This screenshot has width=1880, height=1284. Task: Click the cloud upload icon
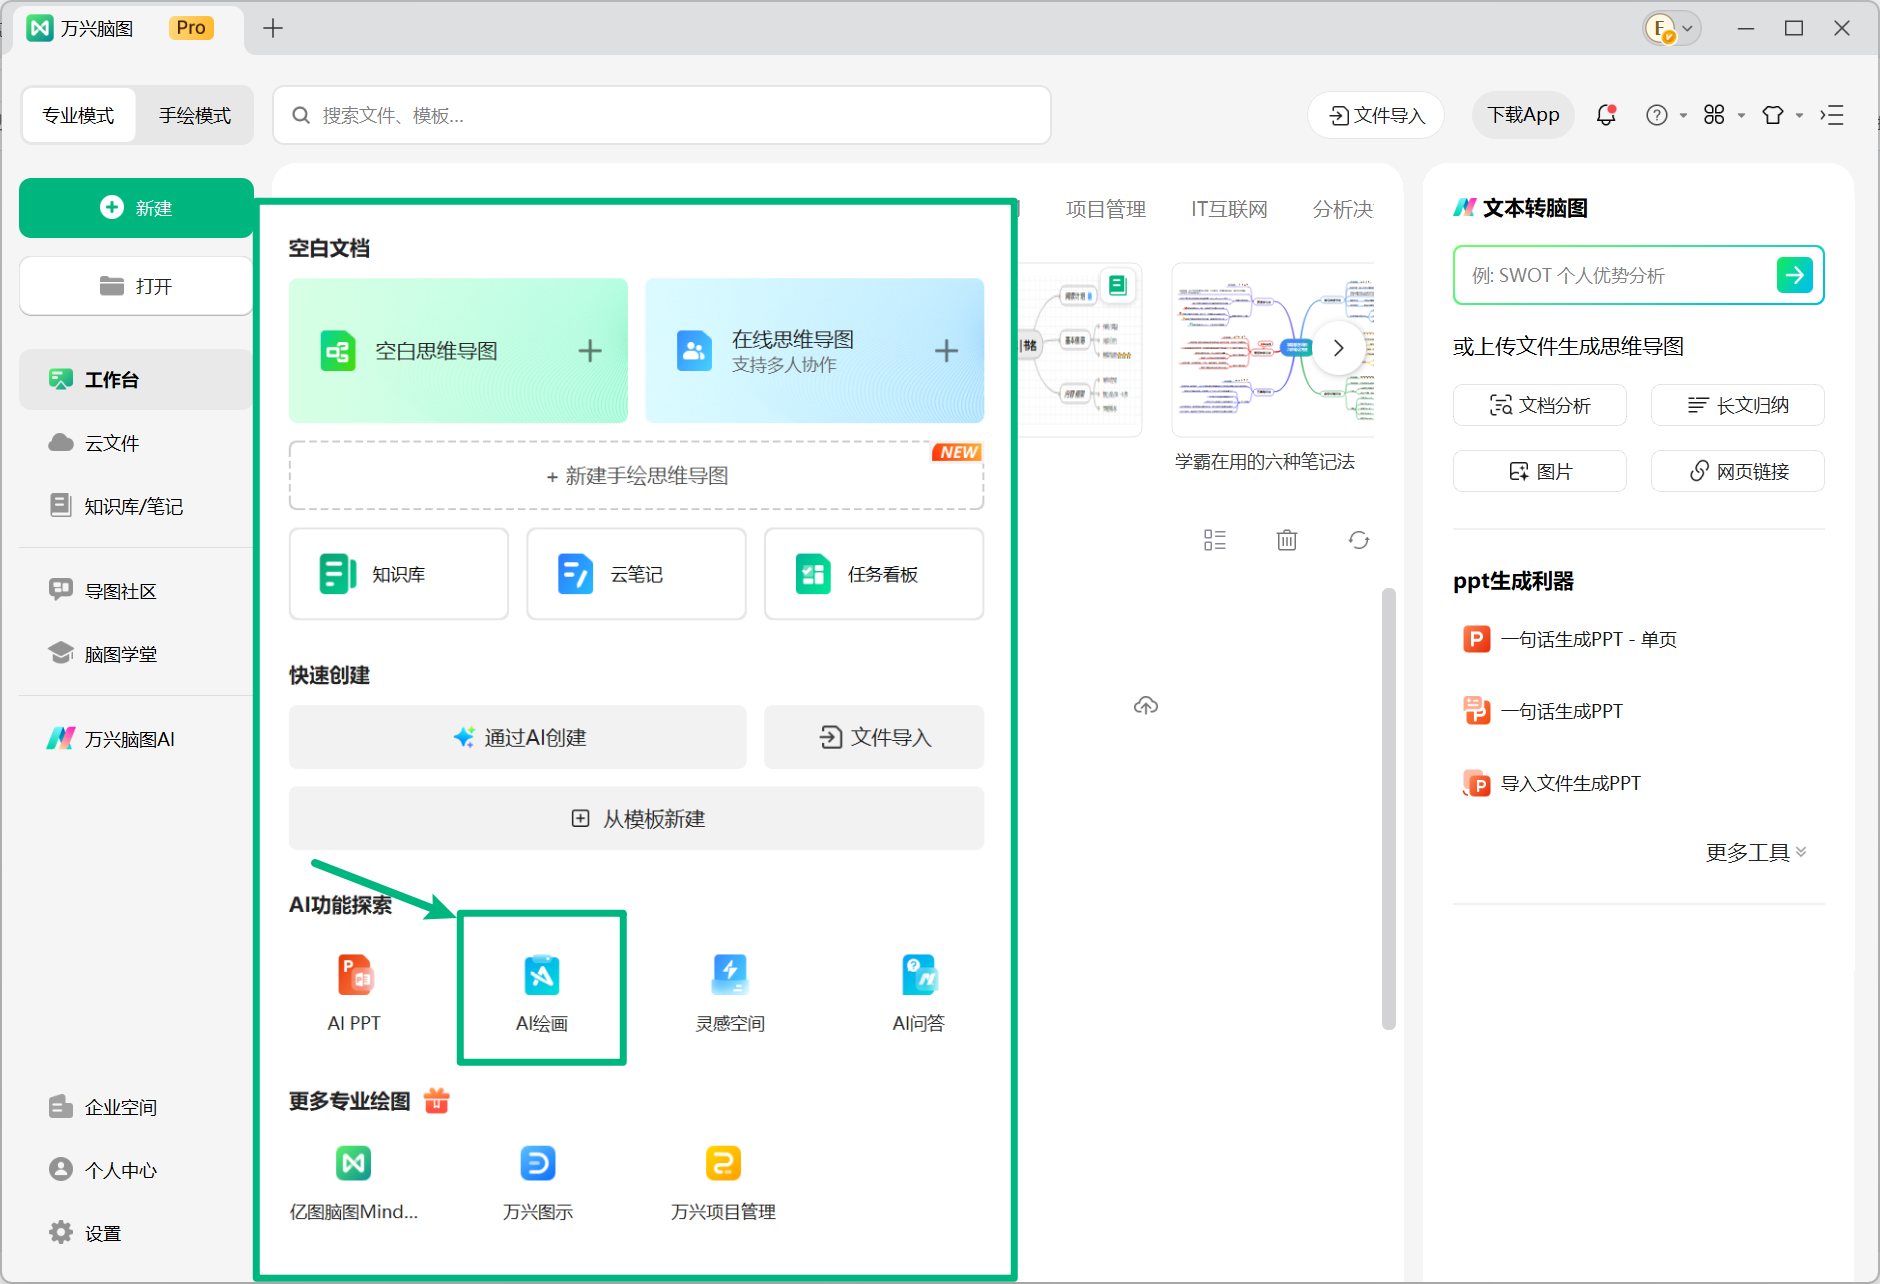pyautogui.click(x=1146, y=706)
